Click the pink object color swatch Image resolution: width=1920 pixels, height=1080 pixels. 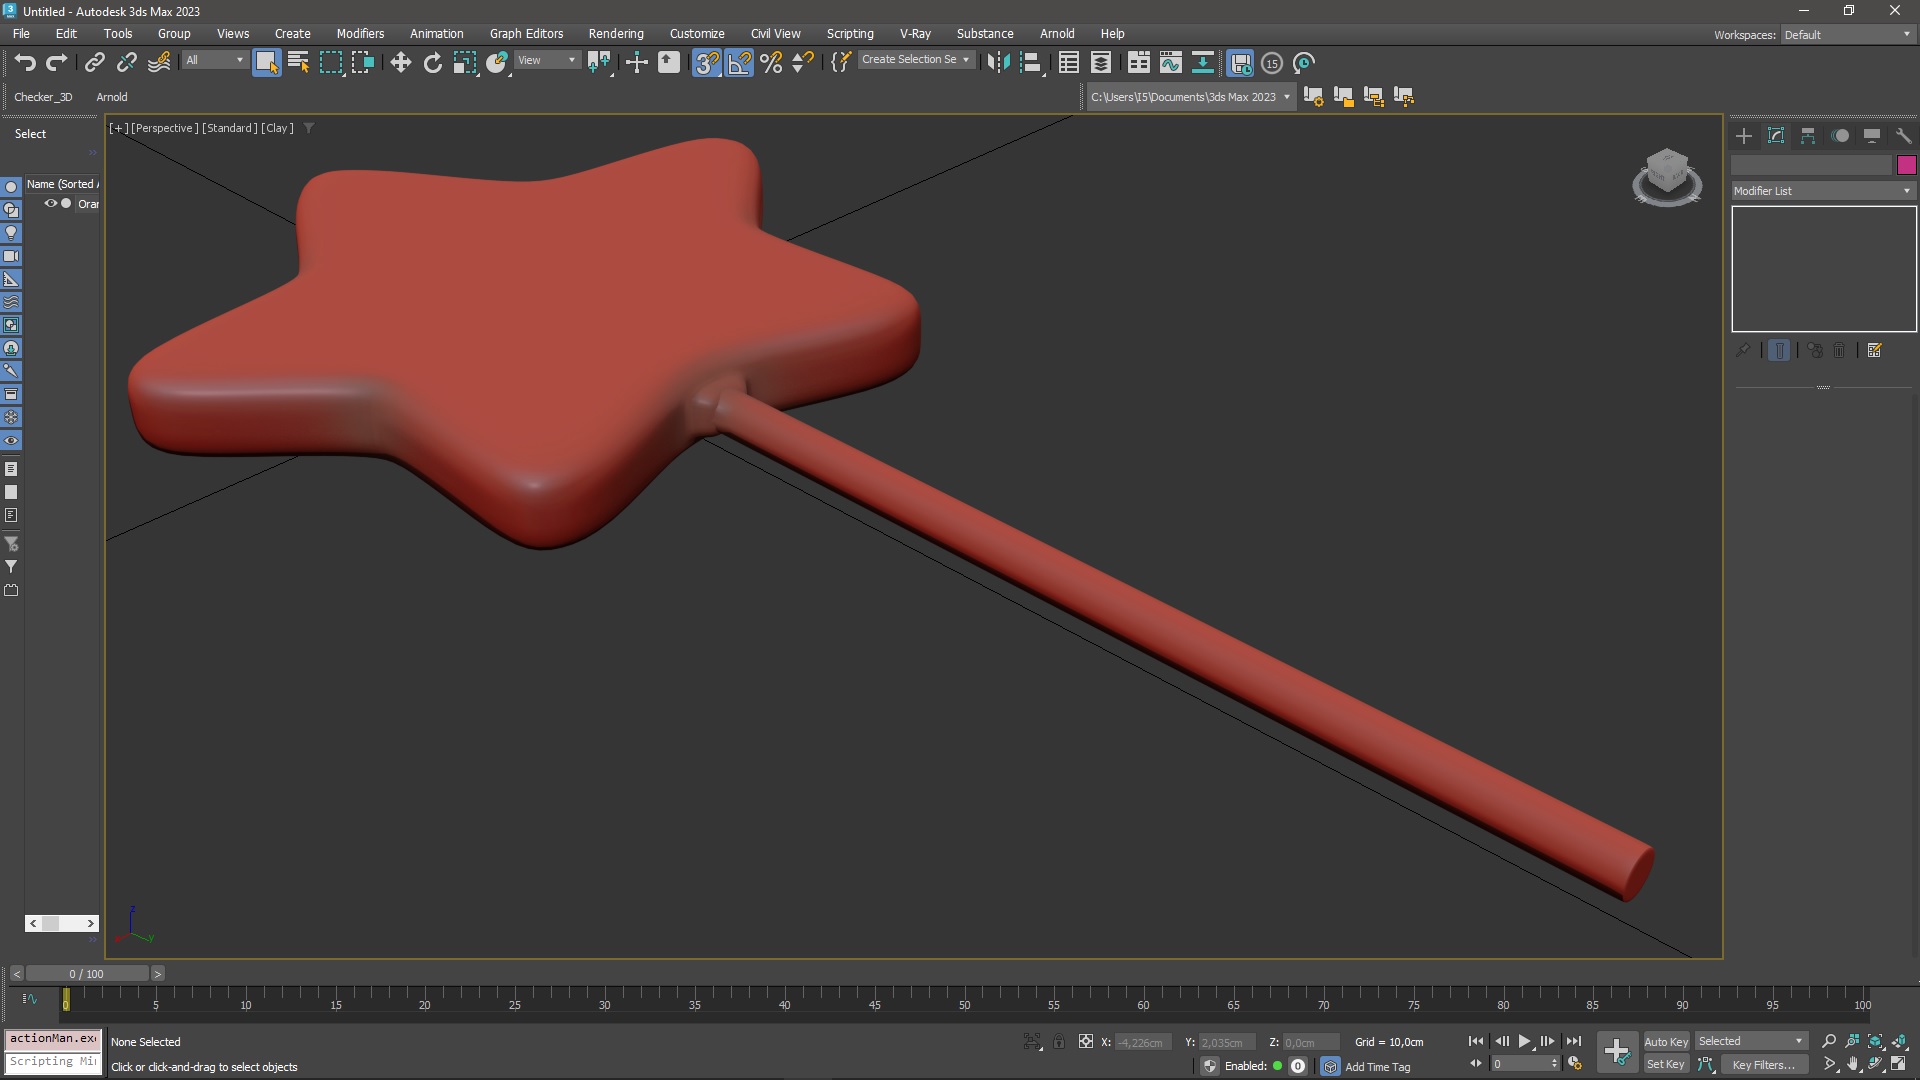1906,165
